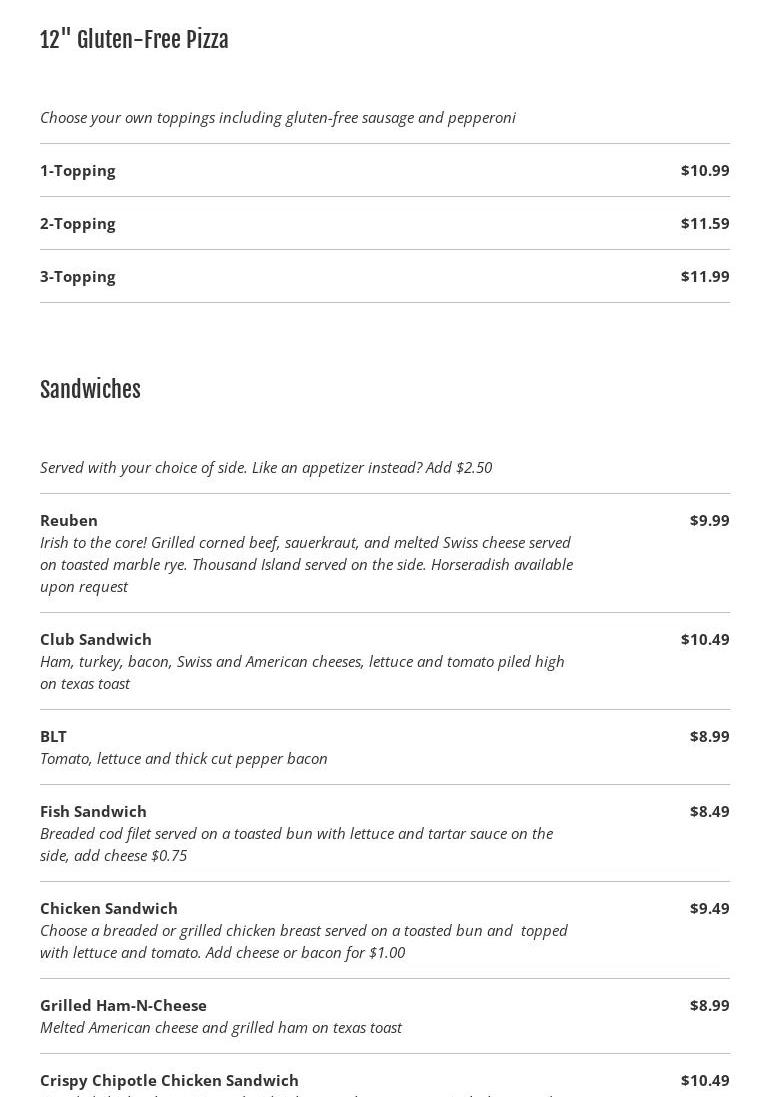Choose the 2-Topping pizza row
The image size is (770, 1097).
coord(78,224)
